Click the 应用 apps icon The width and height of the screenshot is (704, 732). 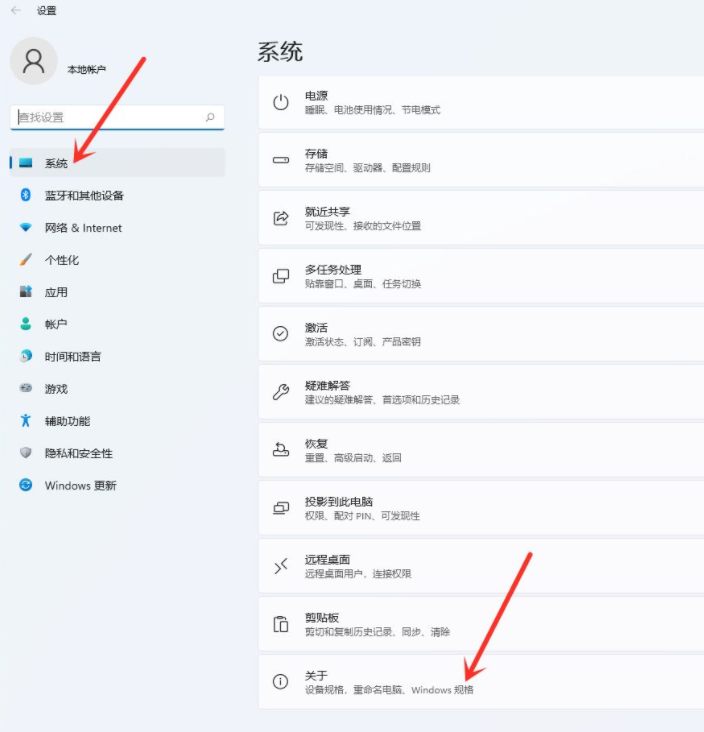pyautogui.click(x=26, y=292)
